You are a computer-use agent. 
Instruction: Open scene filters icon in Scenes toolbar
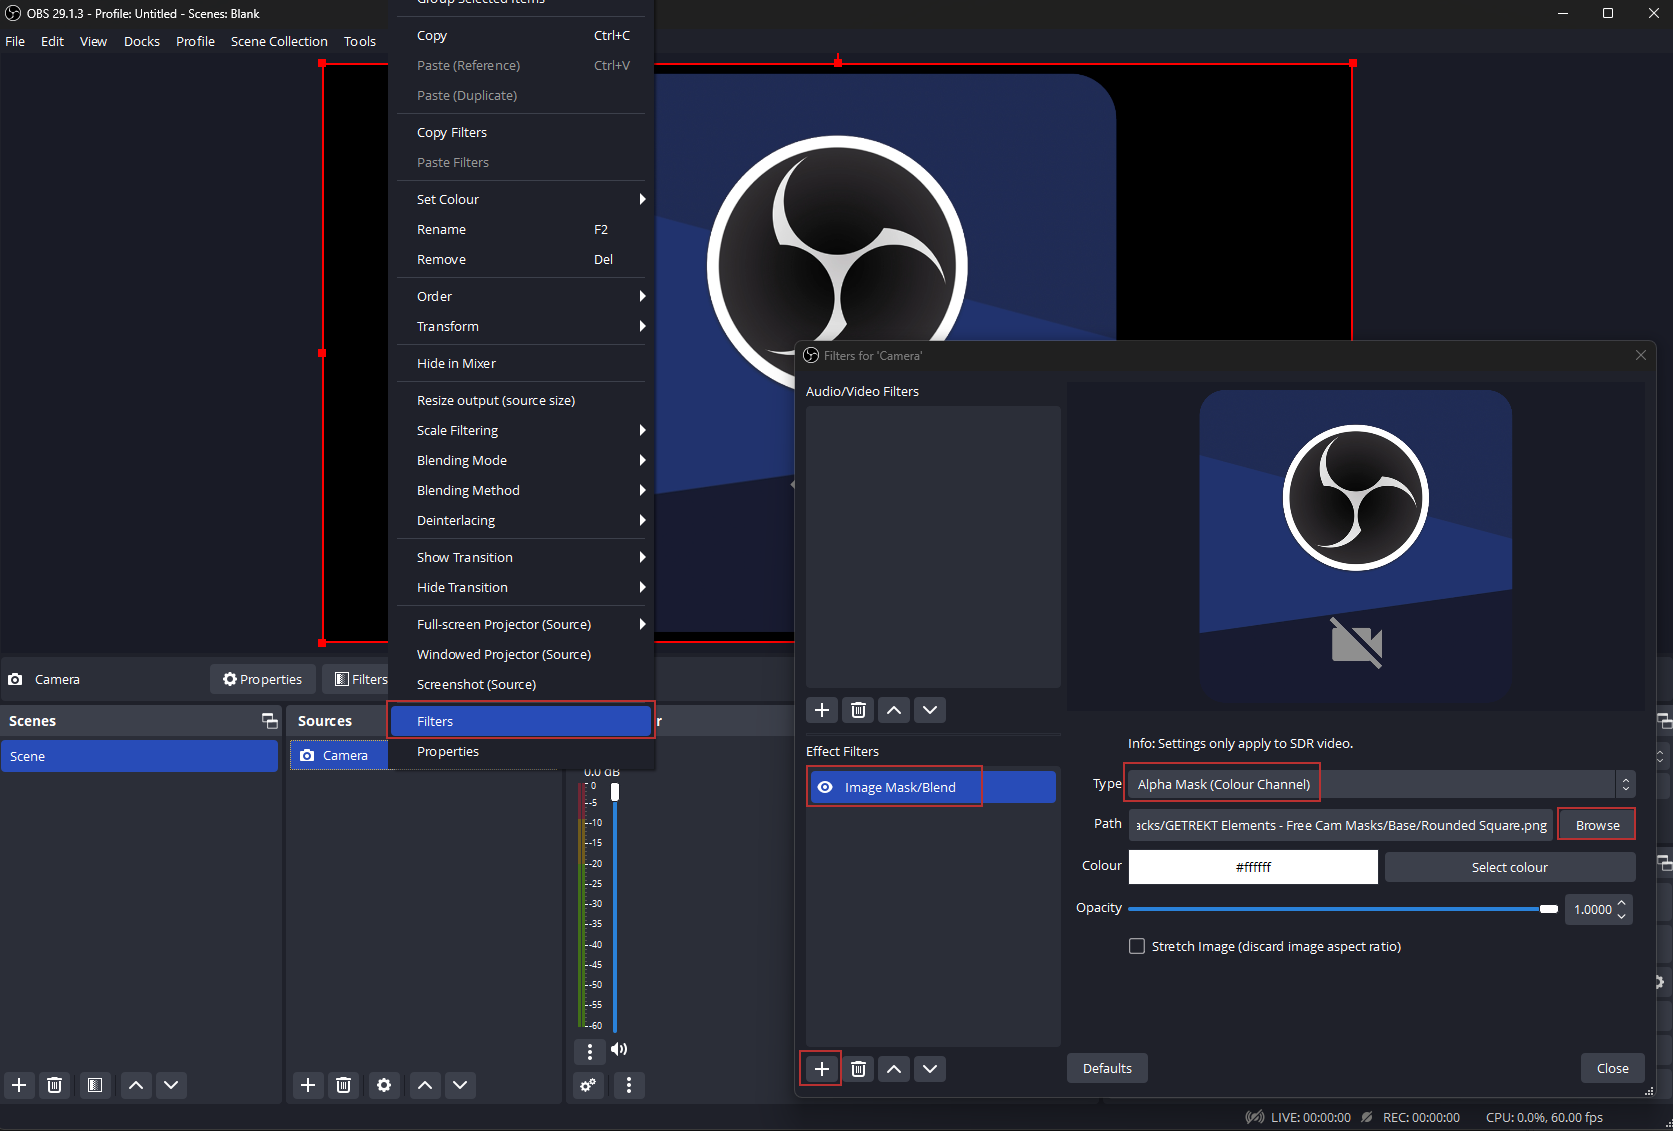95,1085
